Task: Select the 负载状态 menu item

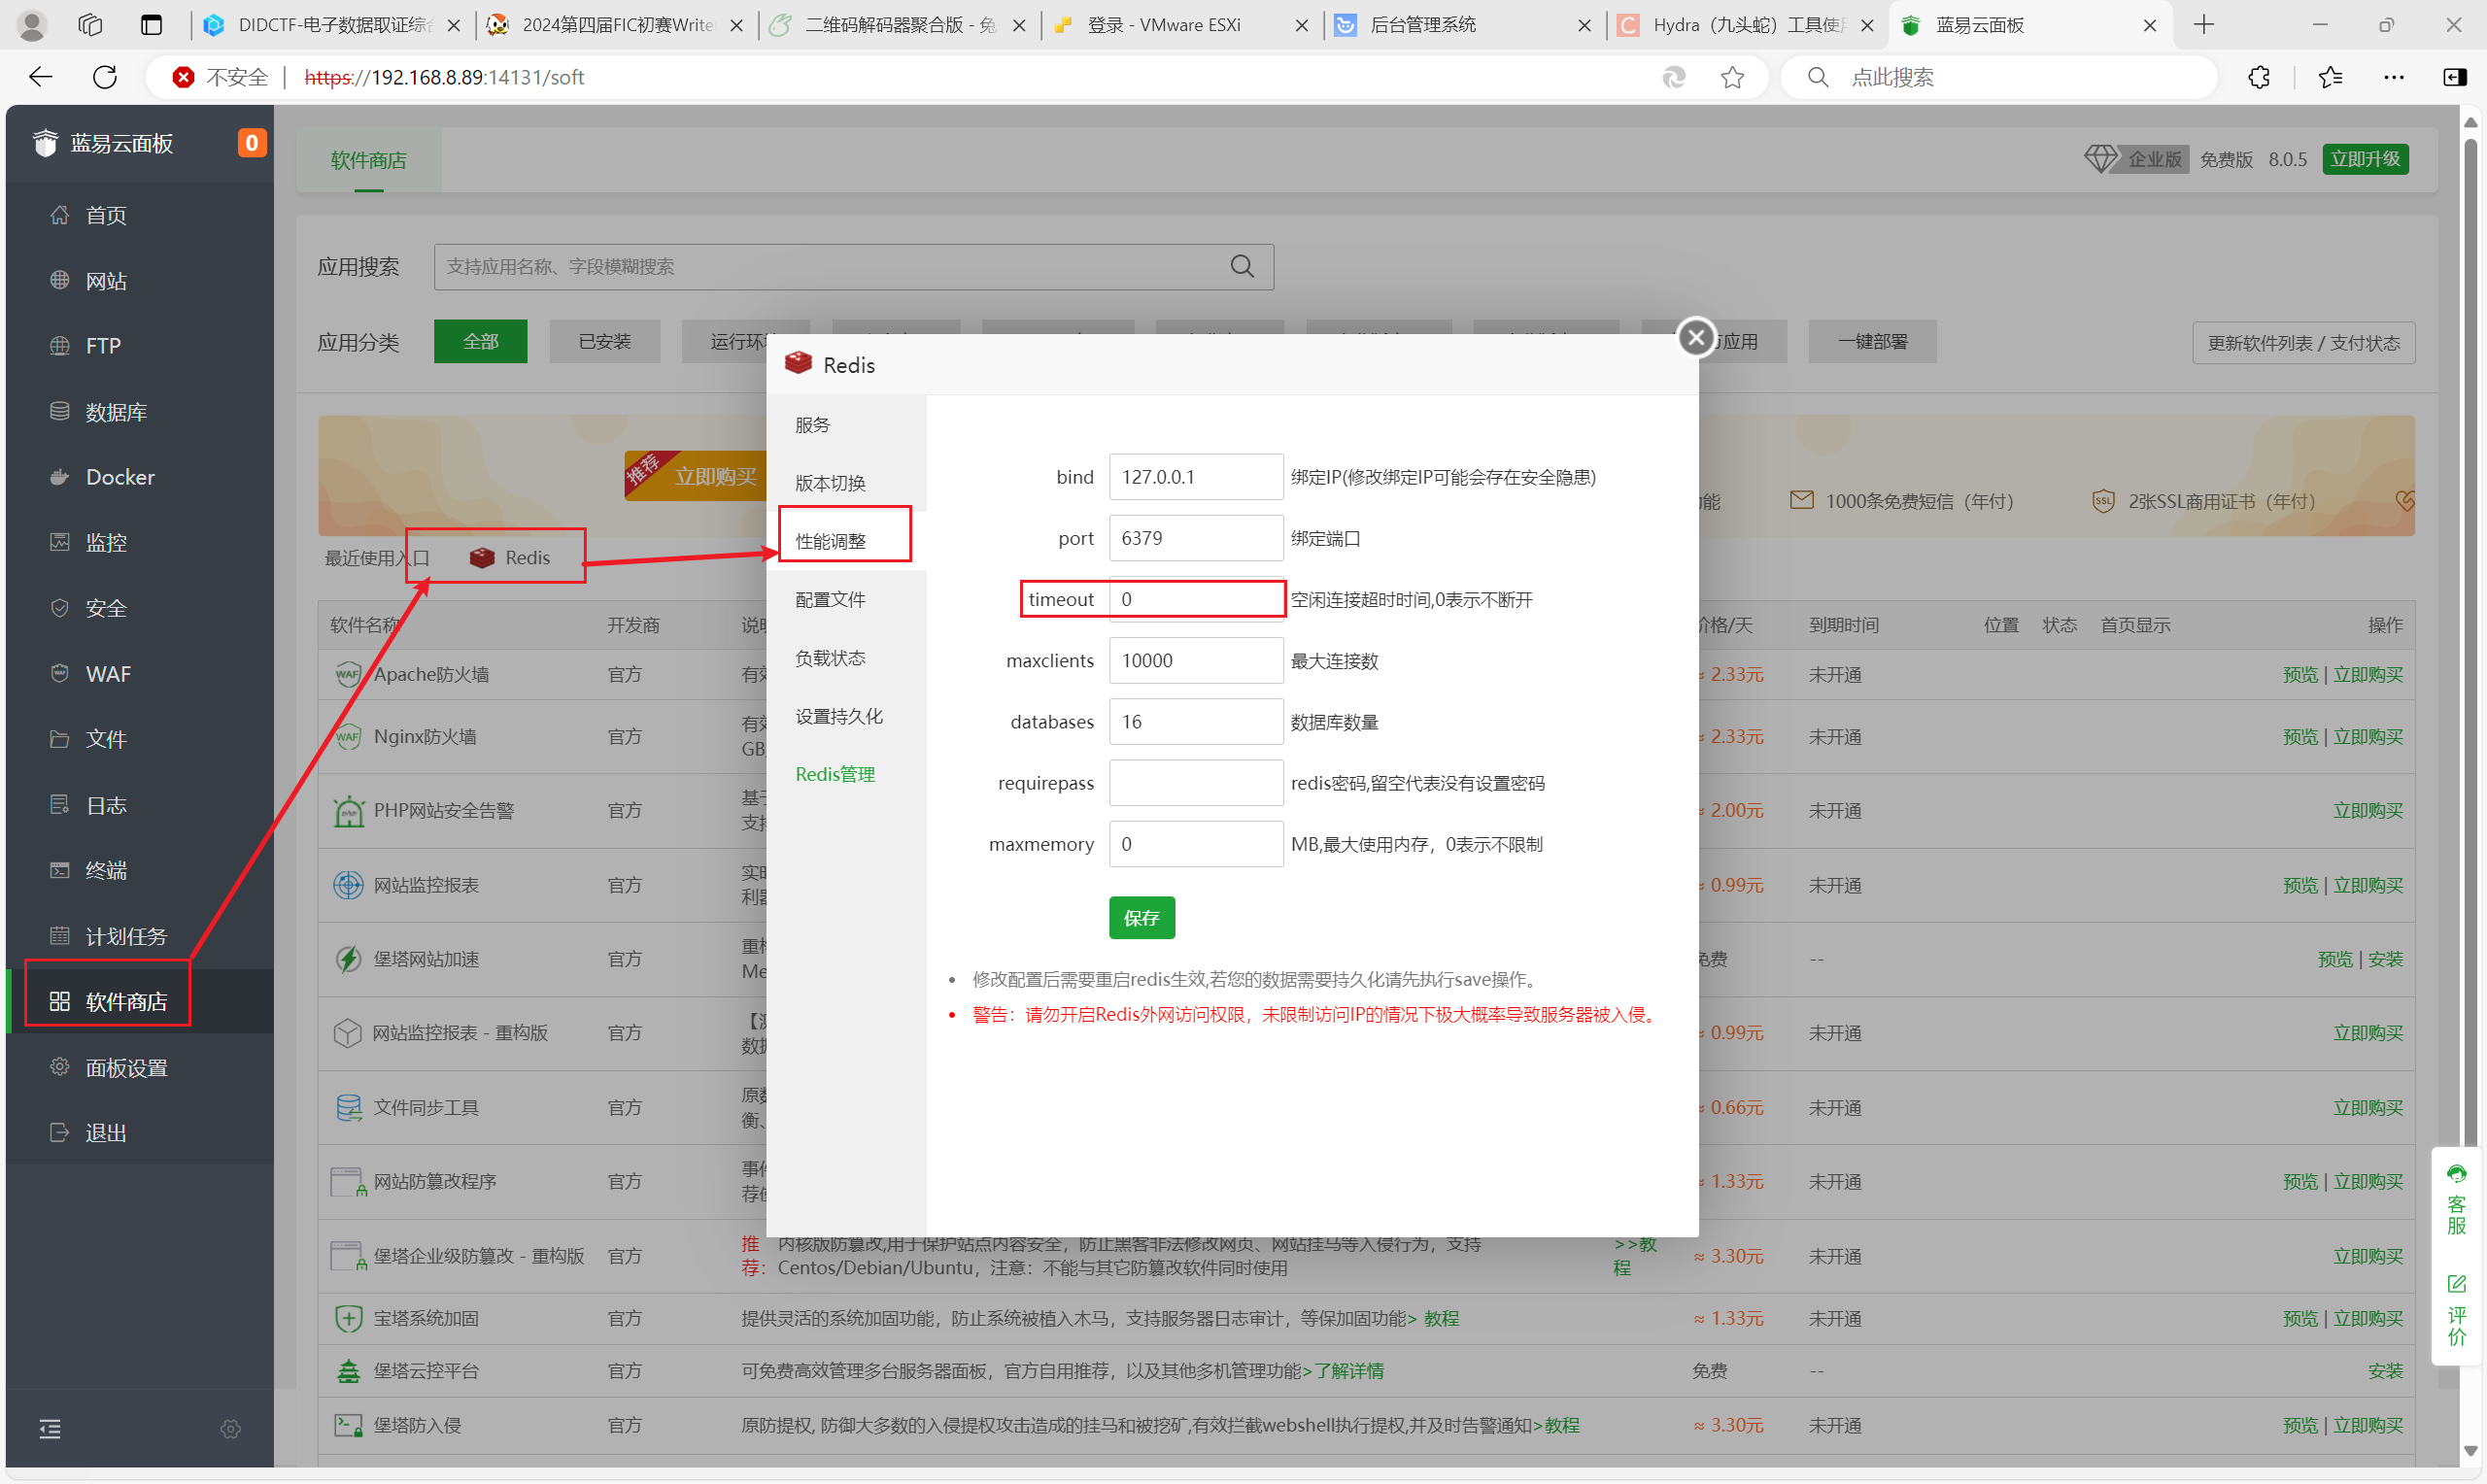Action: 830,658
